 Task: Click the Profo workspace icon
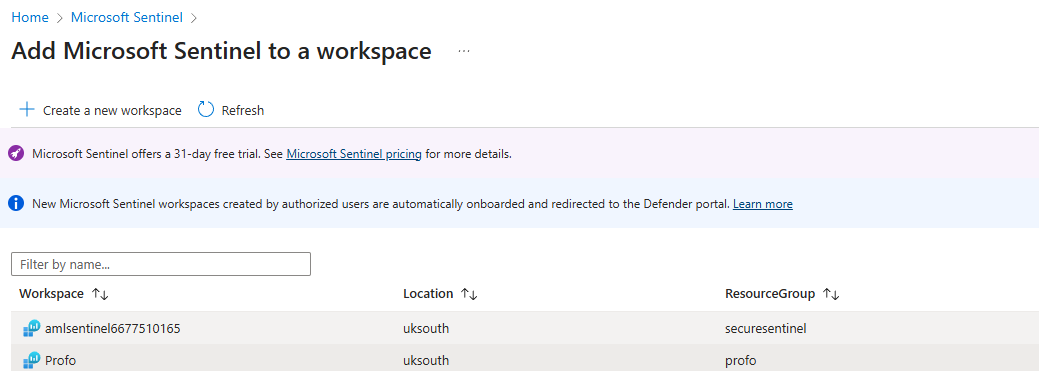(x=32, y=361)
